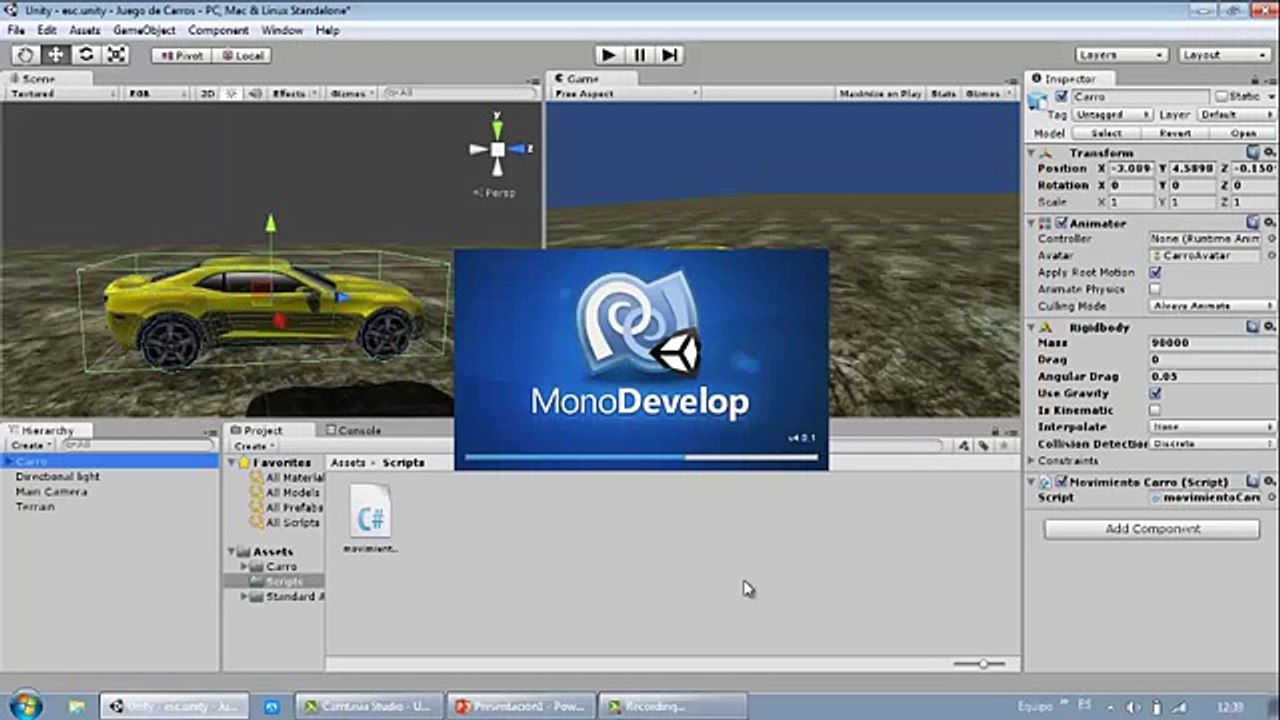
Task: Toggle Apply Root Motion checkbox
Action: [1156, 273]
